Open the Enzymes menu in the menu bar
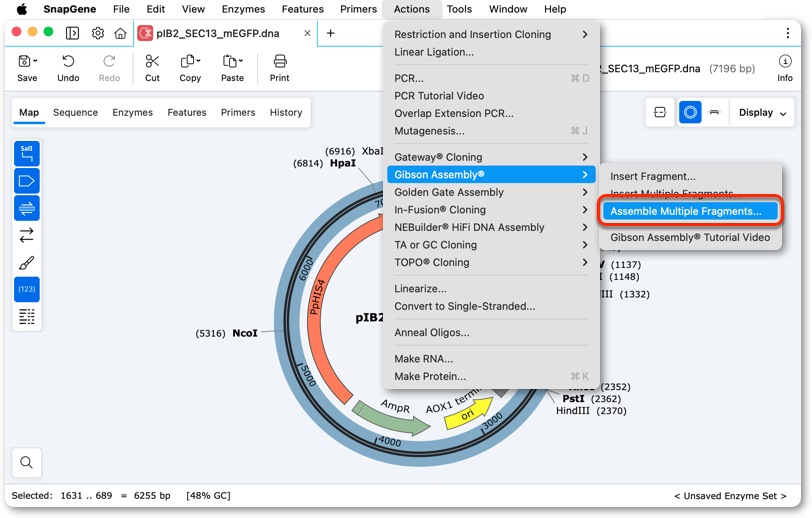Screen dimensions: 812x518 pos(243,9)
